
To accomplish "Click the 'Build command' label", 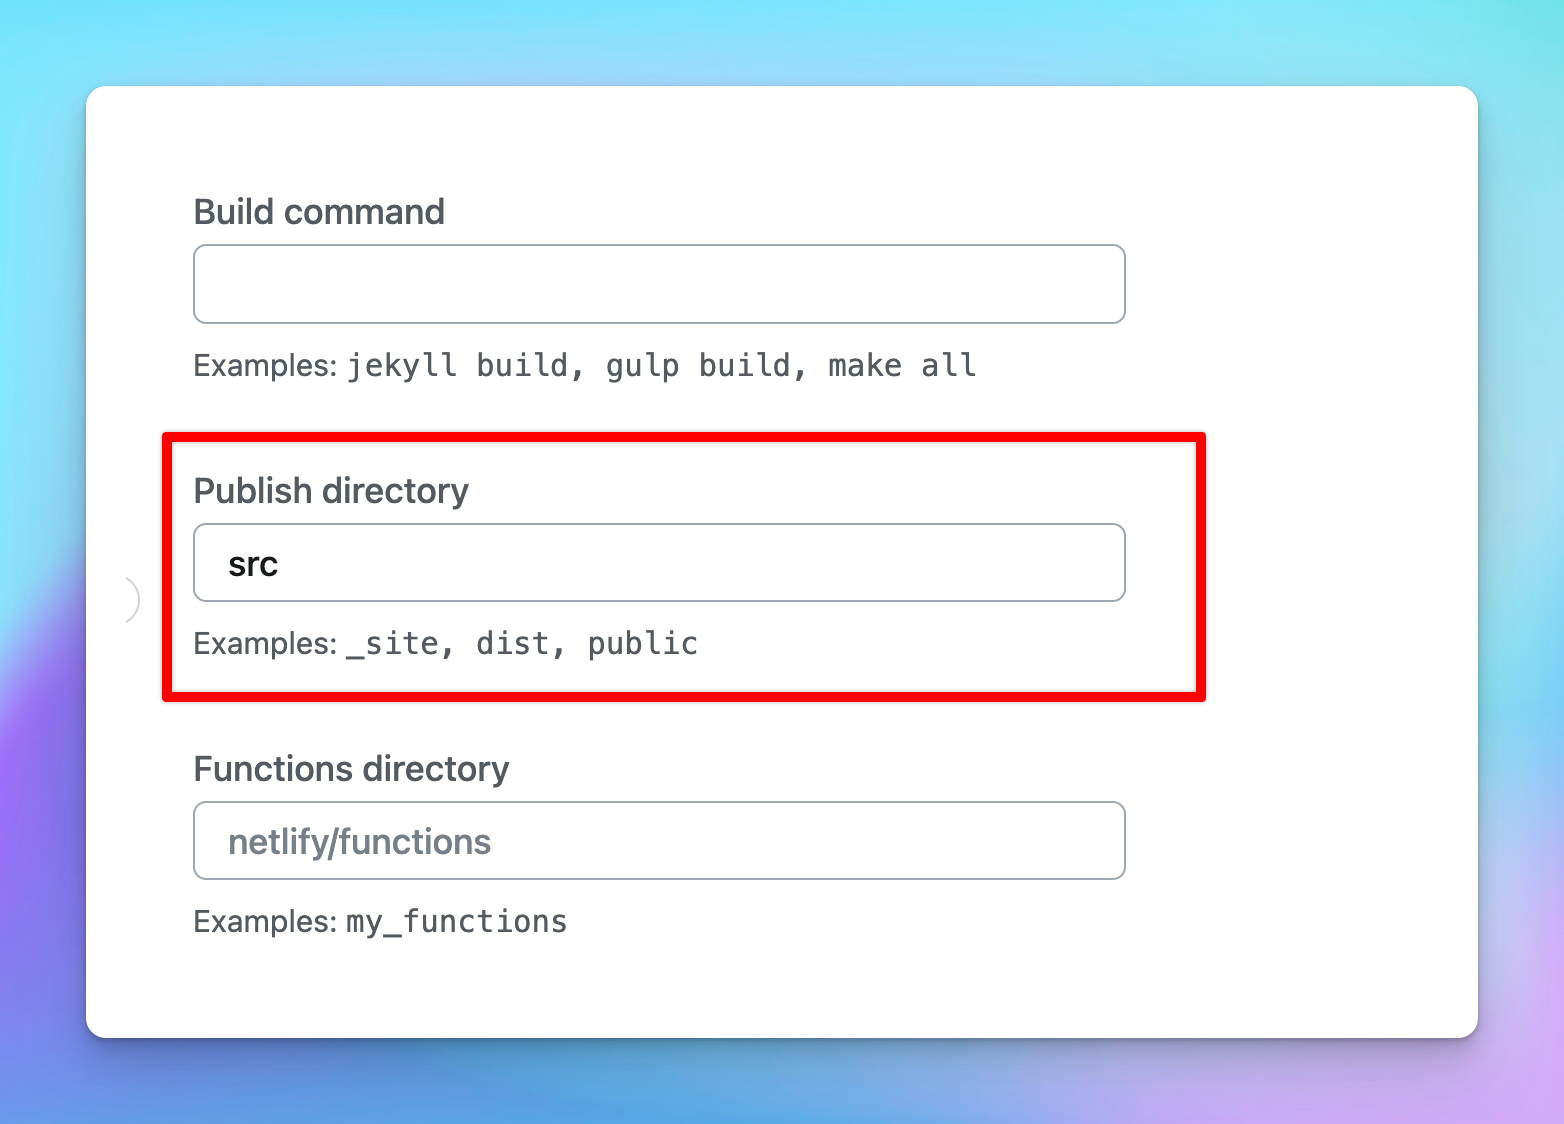I will coord(318,212).
